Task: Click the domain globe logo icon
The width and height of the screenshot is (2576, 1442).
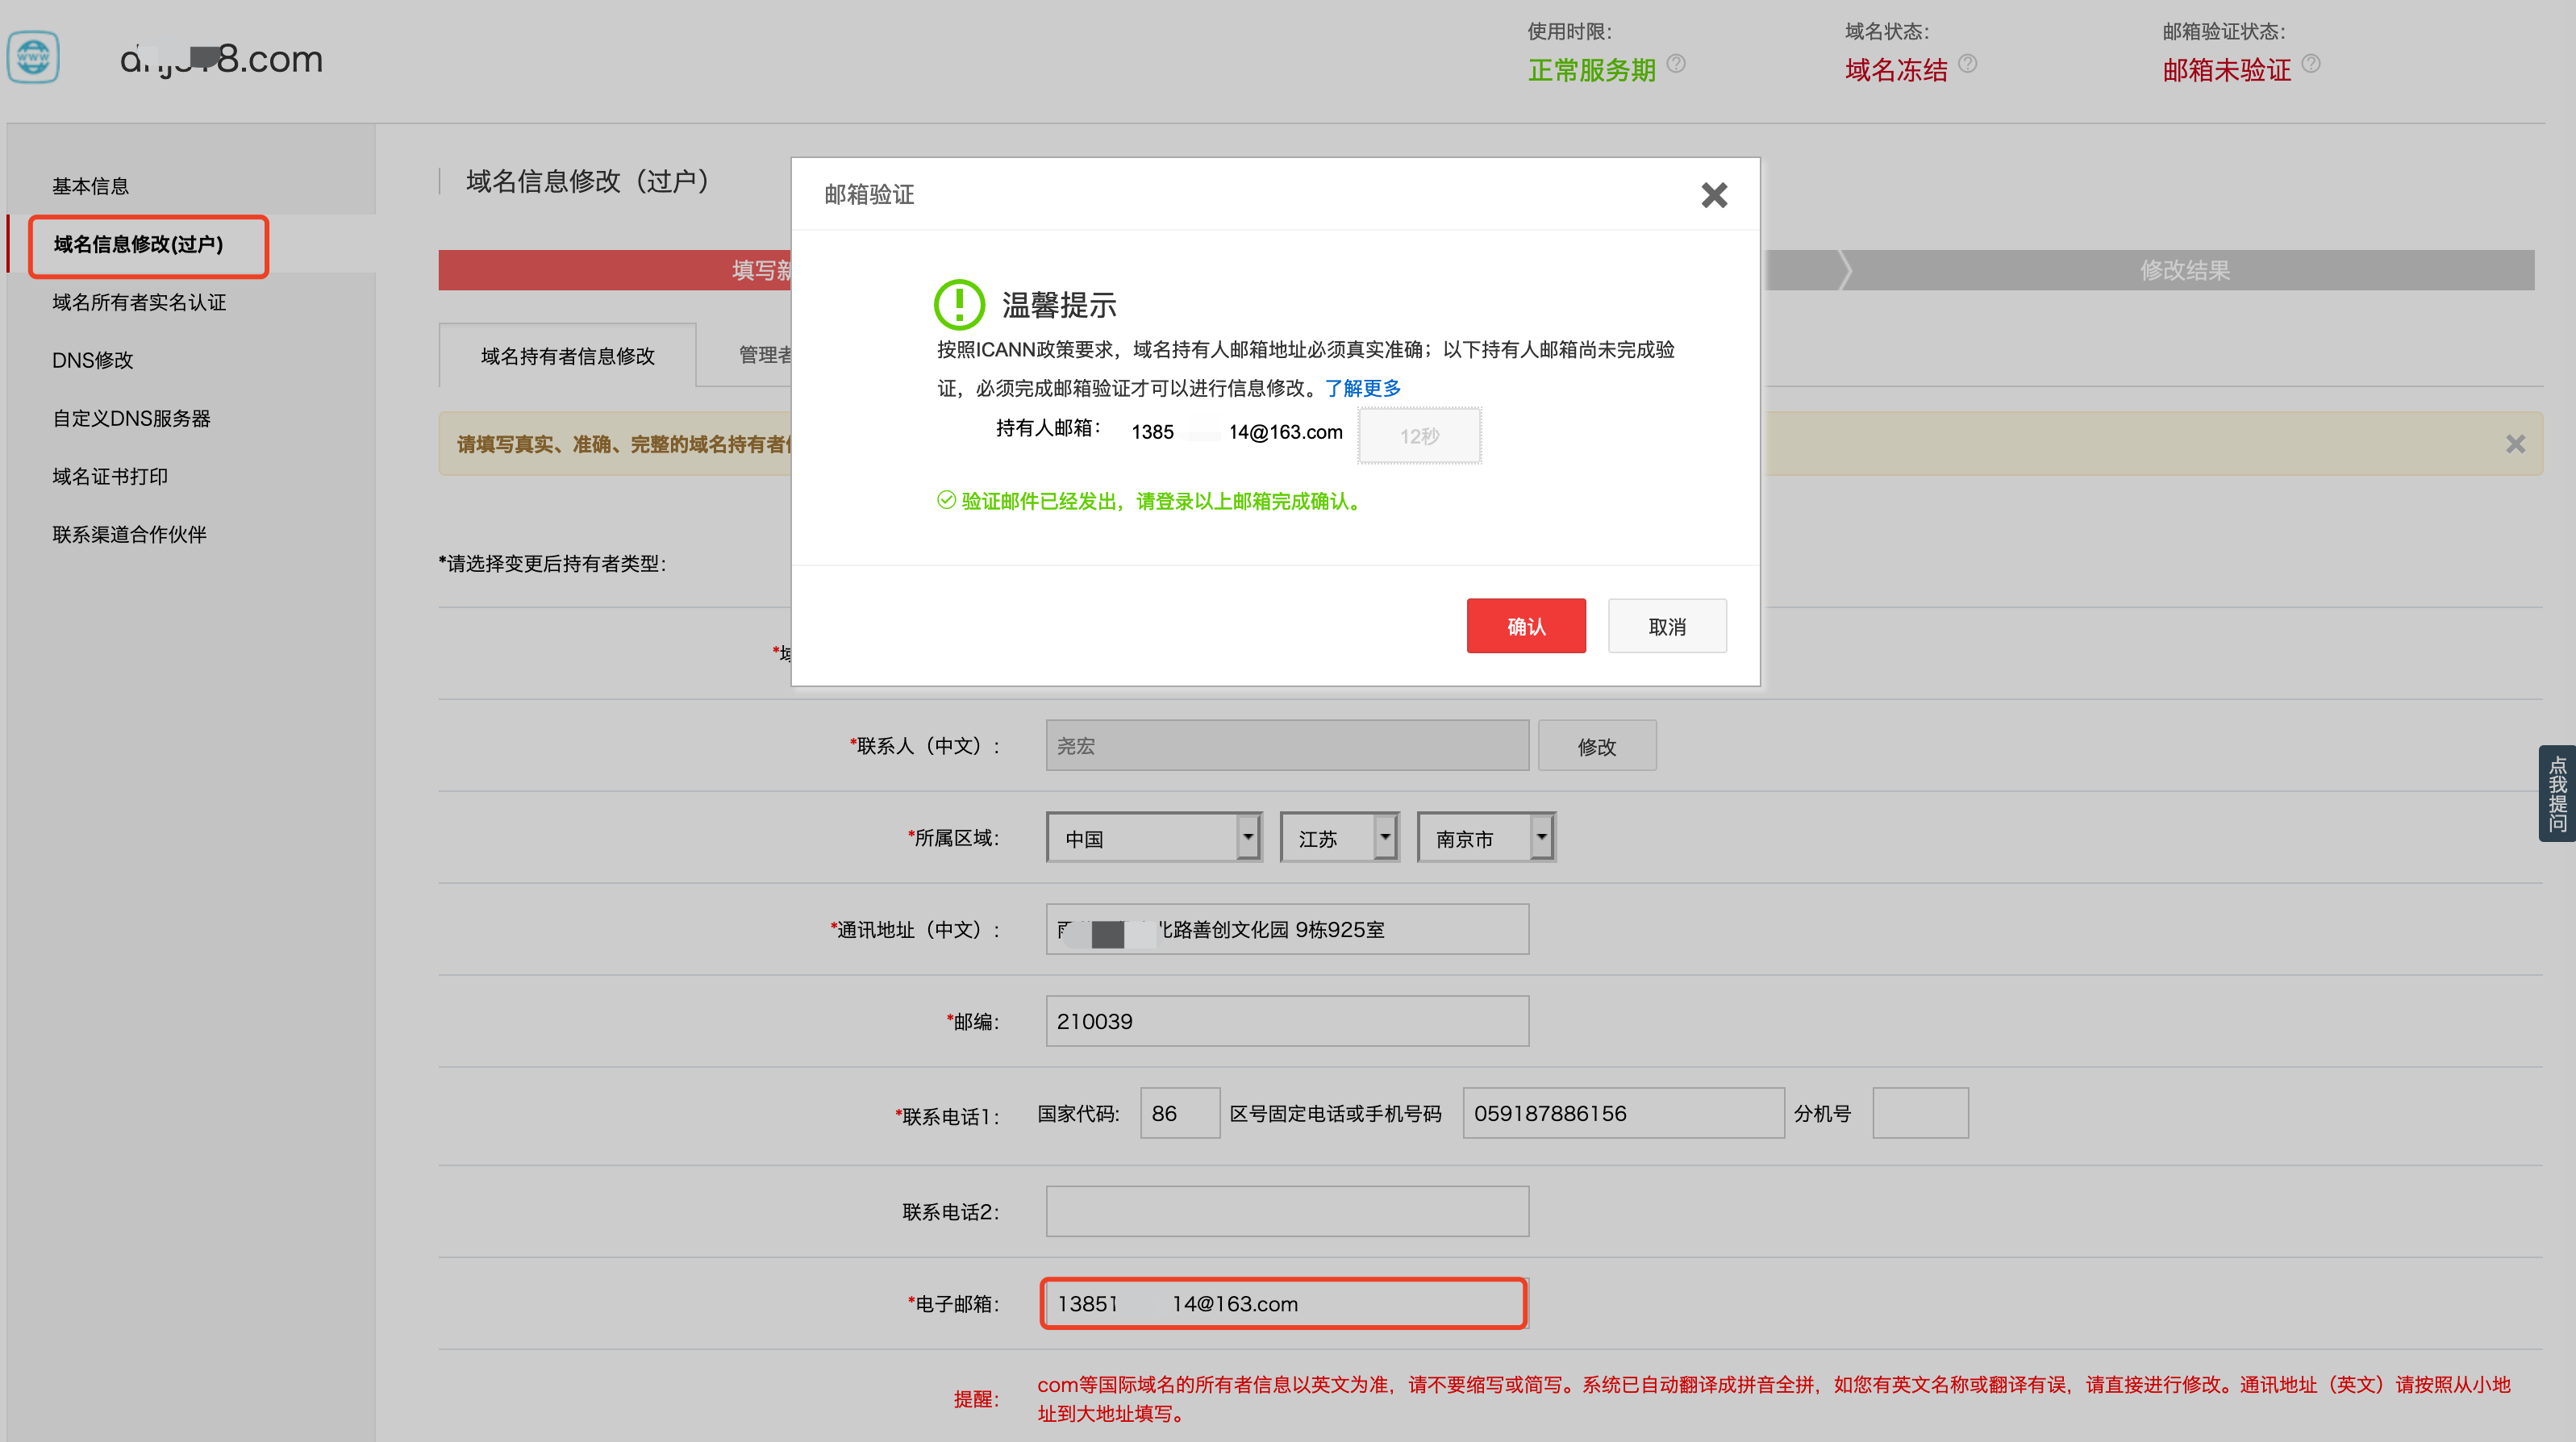Action: tap(33, 58)
